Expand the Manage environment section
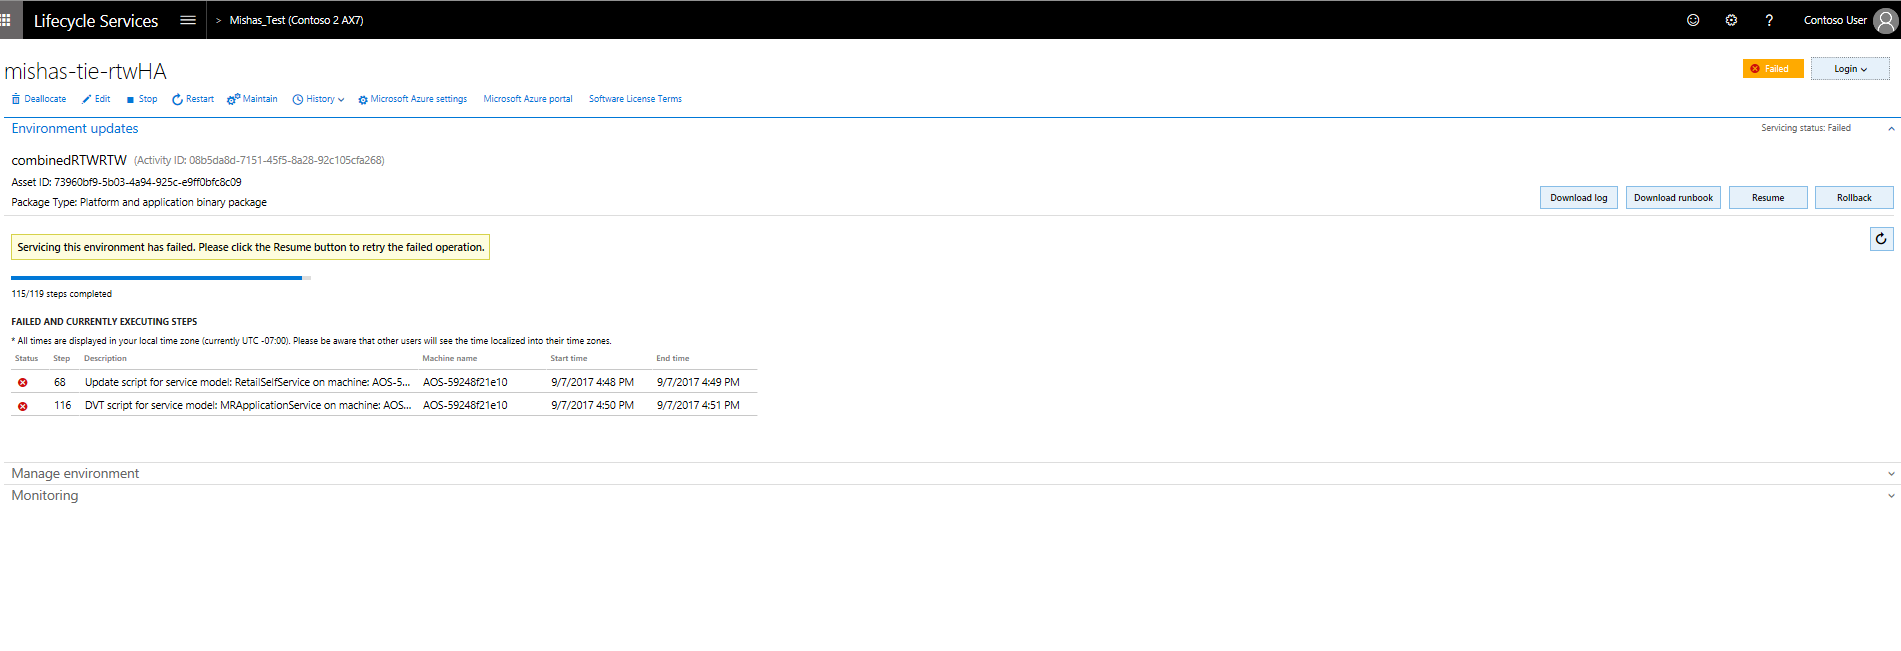The image size is (1901, 651). [x=75, y=474]
